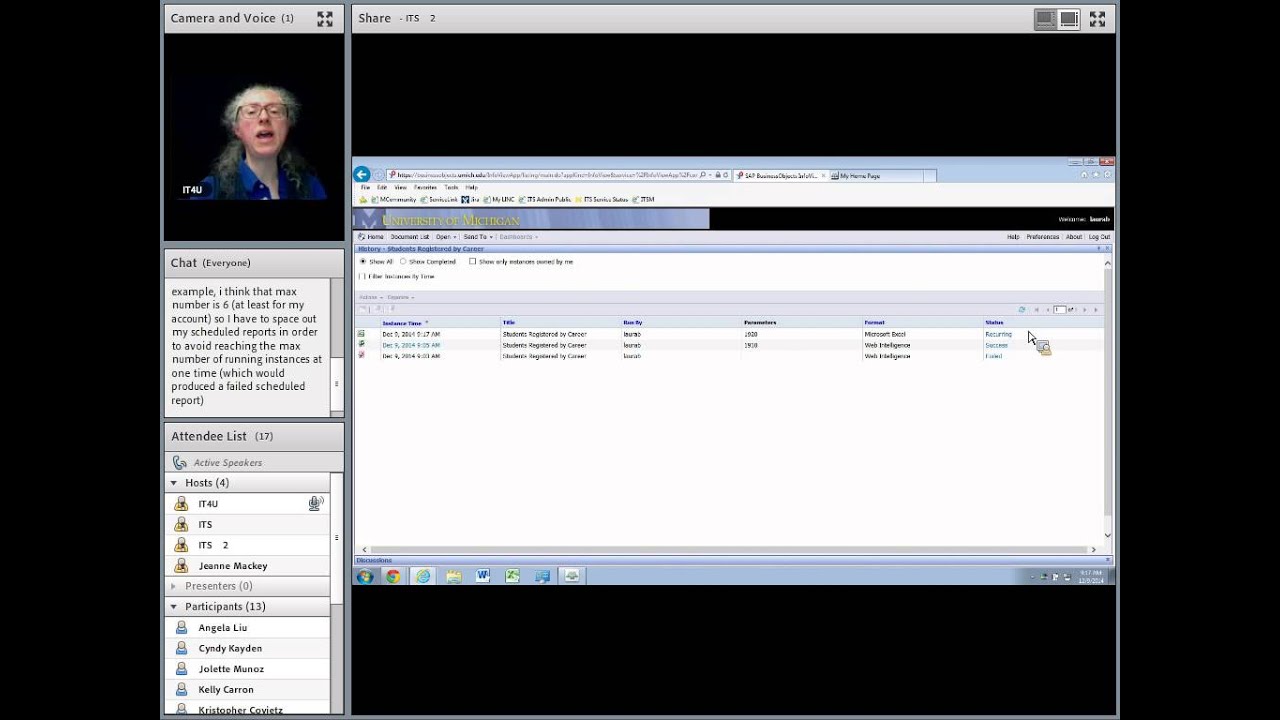This screenshot has height=720, width=1280.
Task: Click the Success status link
Action: tap(996, 345)
